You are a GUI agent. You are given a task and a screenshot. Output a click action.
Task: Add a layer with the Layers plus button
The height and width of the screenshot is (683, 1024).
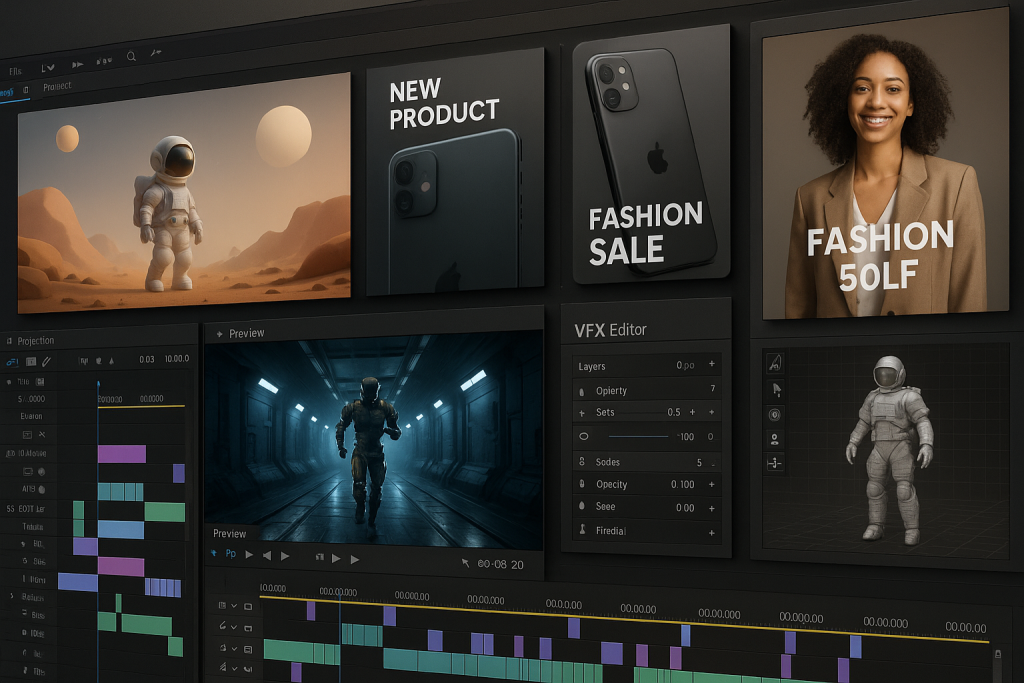point(712,364)
